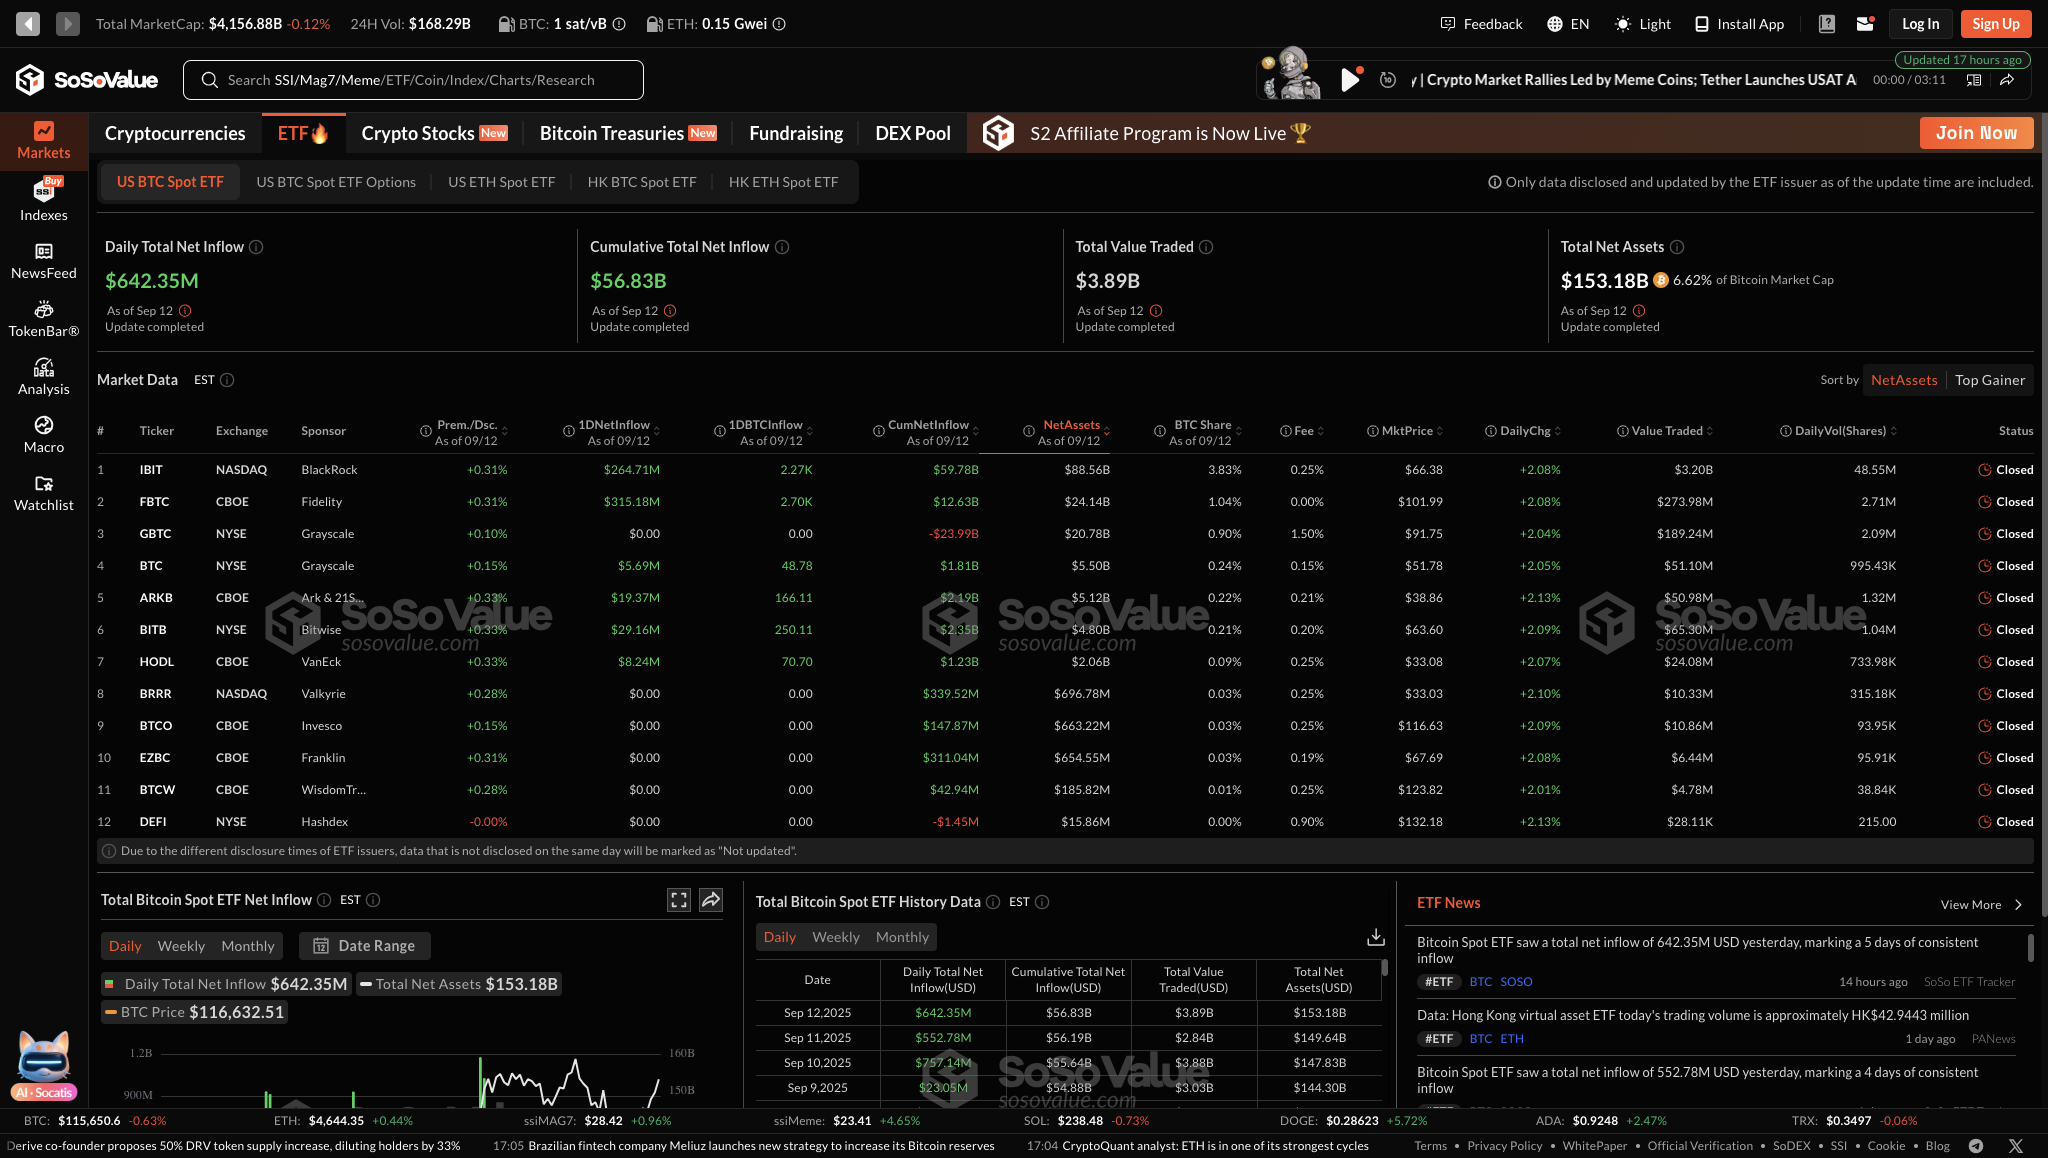Click the forward navigation arrow icon
The image size is (2048, 1158).
[67, 23]
